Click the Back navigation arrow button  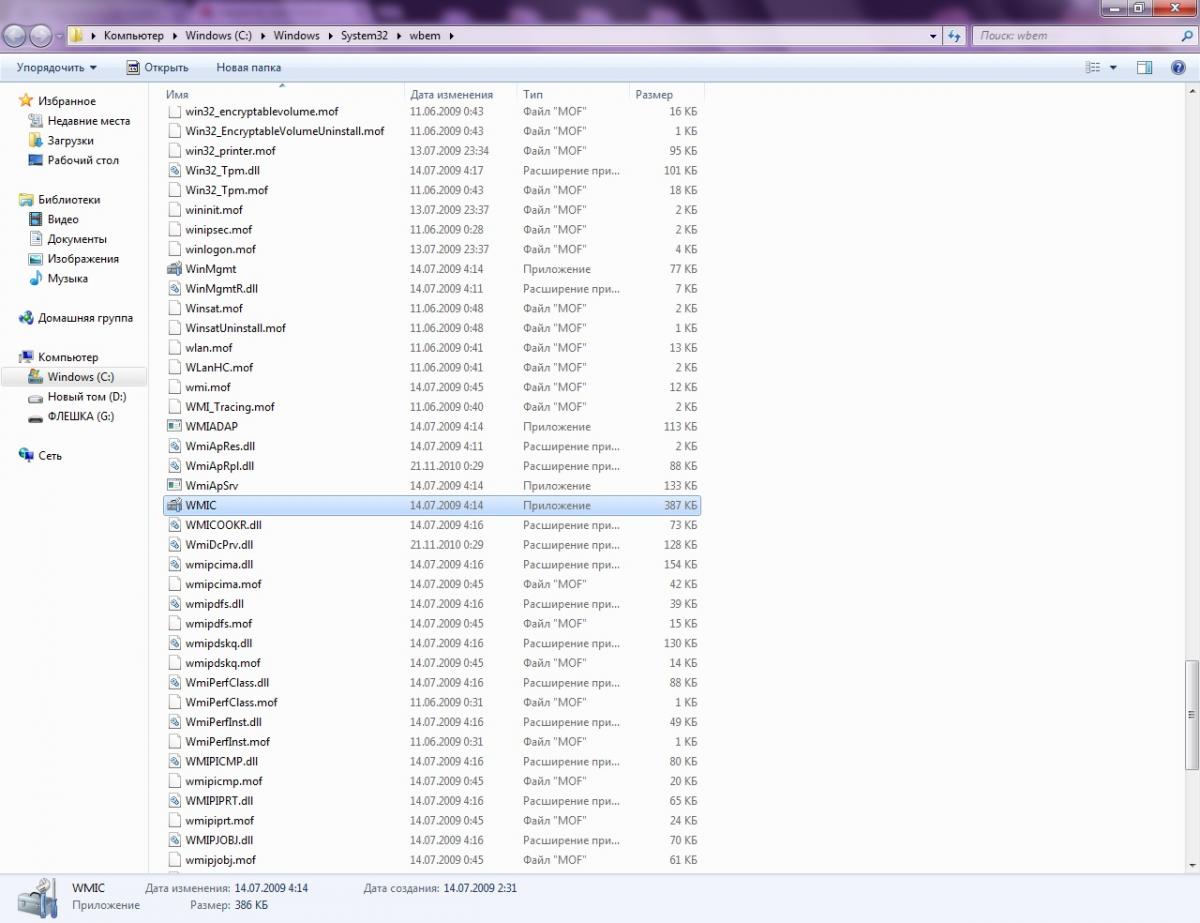click(15, 35)
